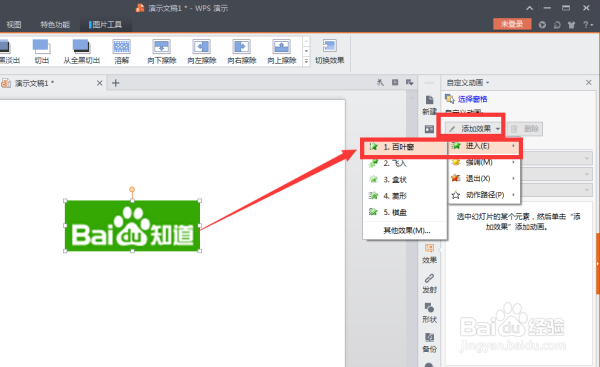Add a new document tab with the plus button
This screenshot has width=600, height=367.
pos(116,83)
